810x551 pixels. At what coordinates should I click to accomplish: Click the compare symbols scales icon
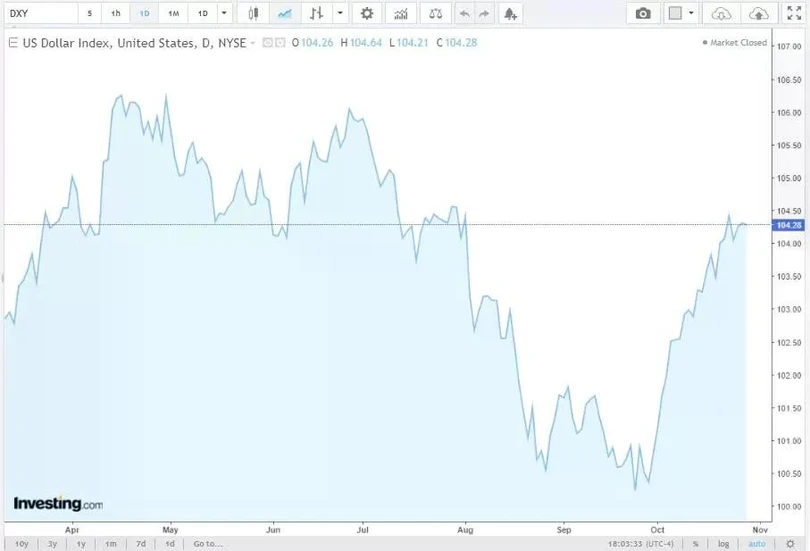[x=434, y=13]
